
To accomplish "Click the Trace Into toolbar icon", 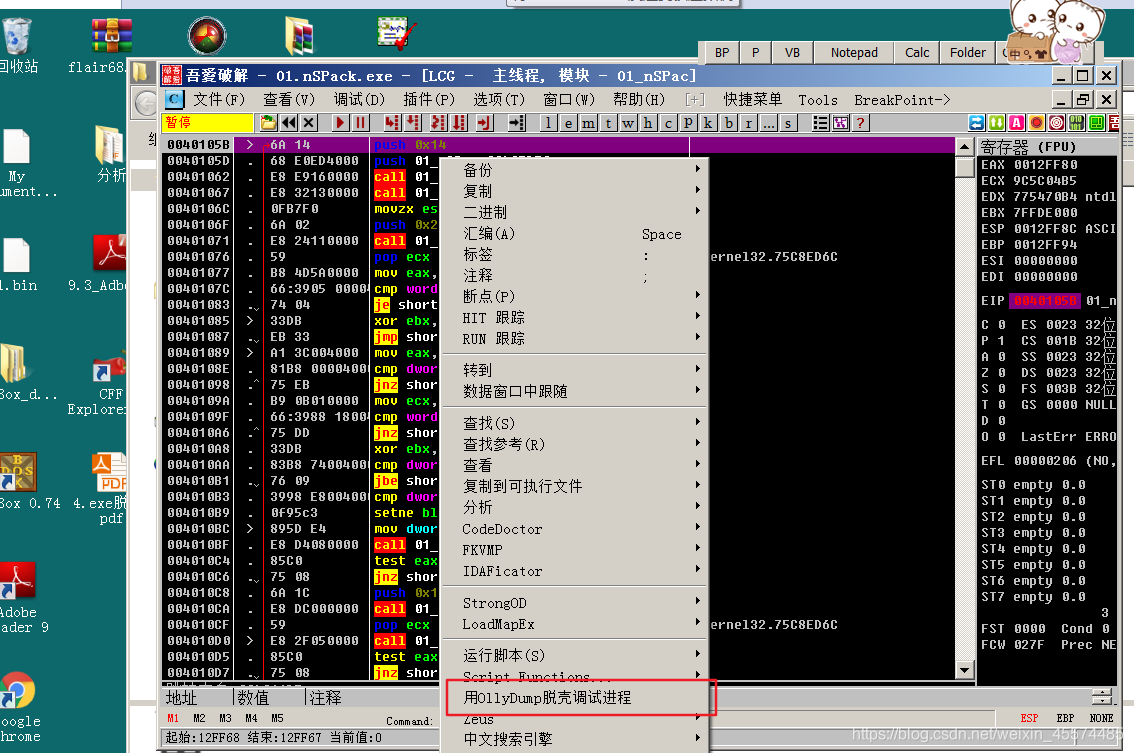I will click(438, 123).
